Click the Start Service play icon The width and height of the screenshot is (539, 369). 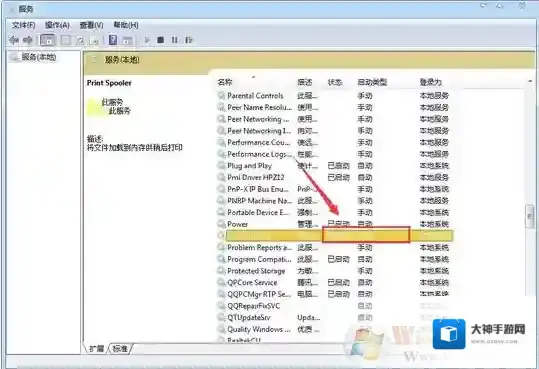[x=147, y=40]
